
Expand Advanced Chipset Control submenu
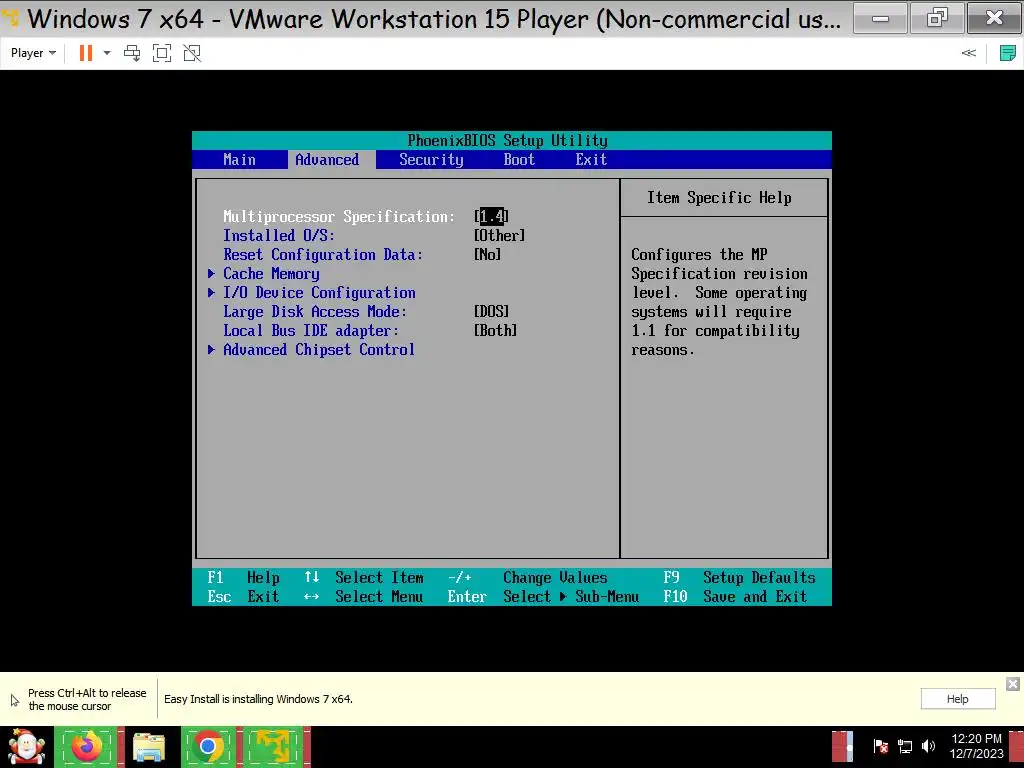[312, 349]
